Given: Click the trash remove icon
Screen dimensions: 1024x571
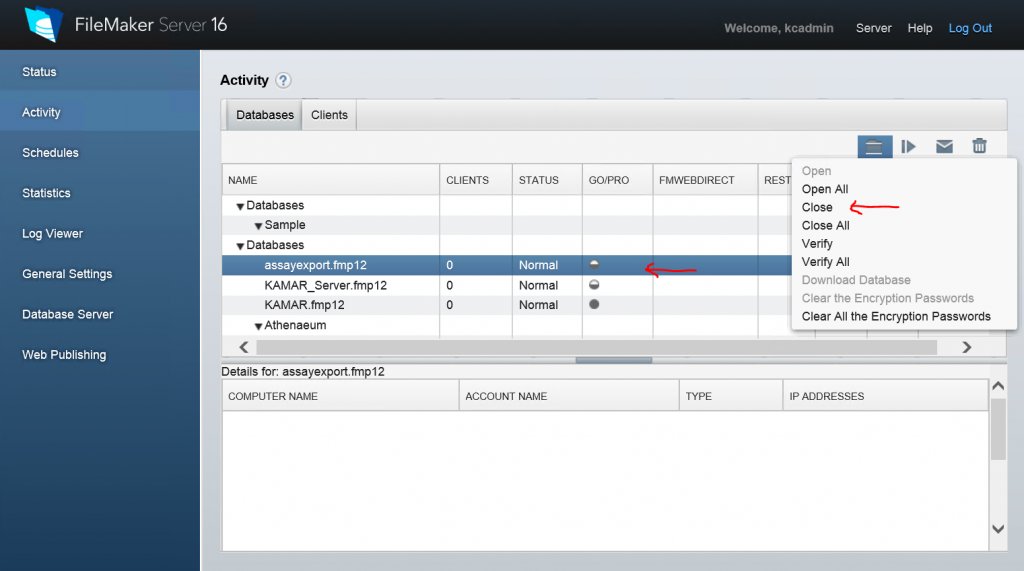Looking at the screenshot, I should [x=980, y=146].
